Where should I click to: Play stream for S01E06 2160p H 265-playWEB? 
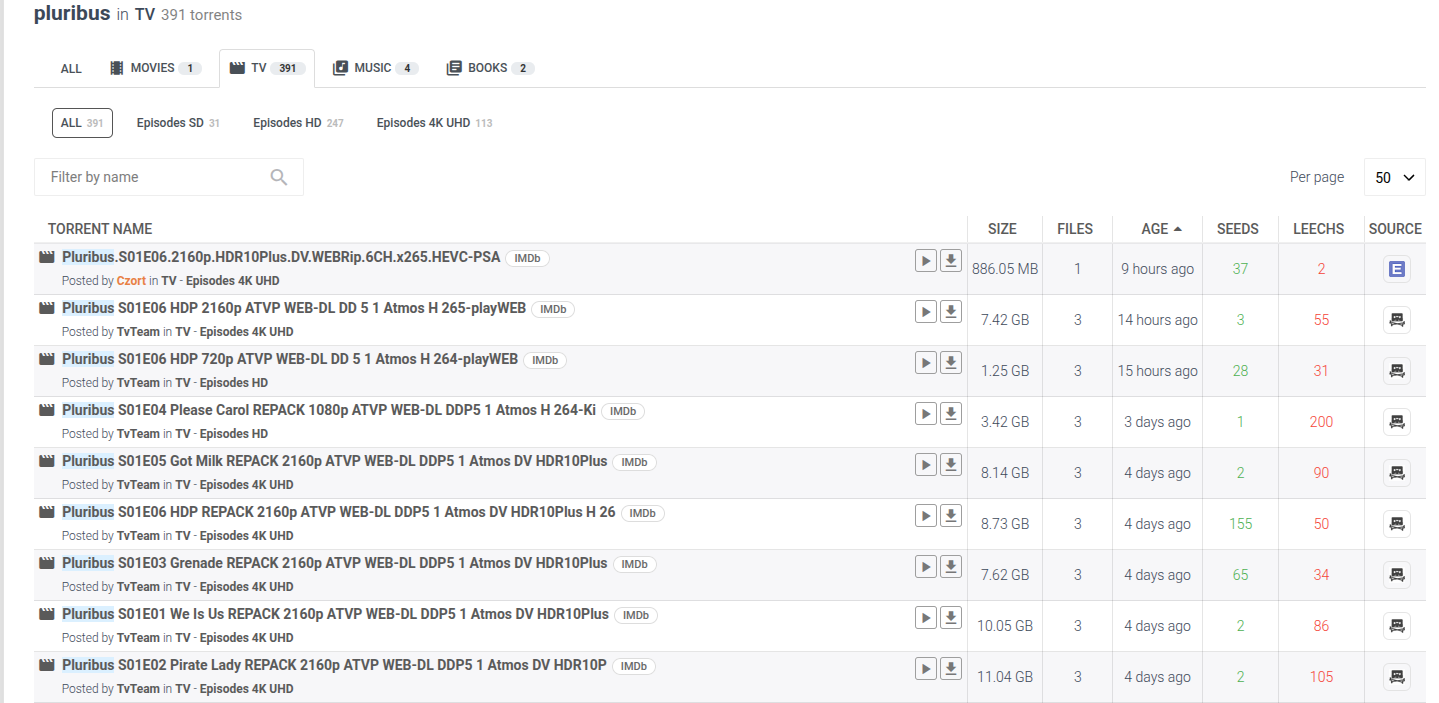click(926, 311)
